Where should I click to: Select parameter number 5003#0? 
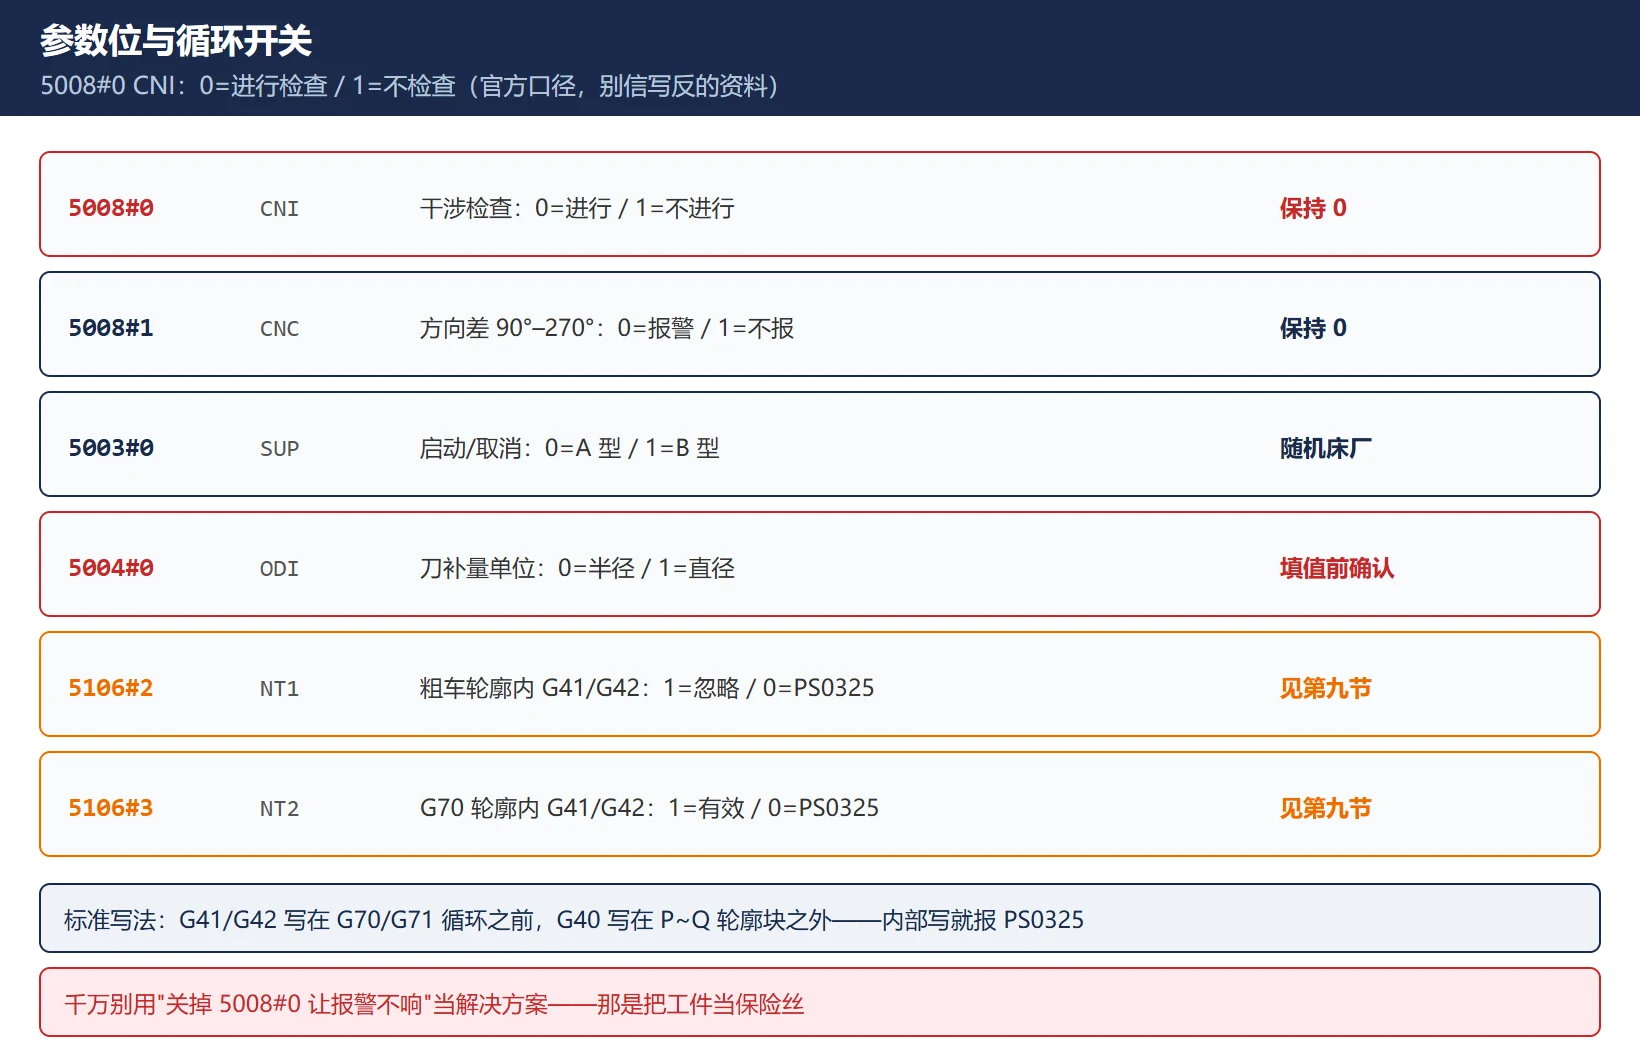(111, 448)
